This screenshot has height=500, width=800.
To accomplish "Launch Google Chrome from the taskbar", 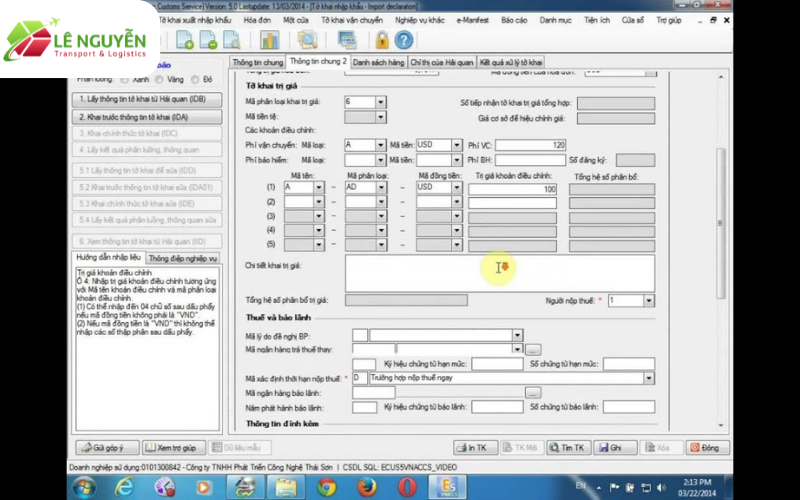I will (x=327, y=488).
